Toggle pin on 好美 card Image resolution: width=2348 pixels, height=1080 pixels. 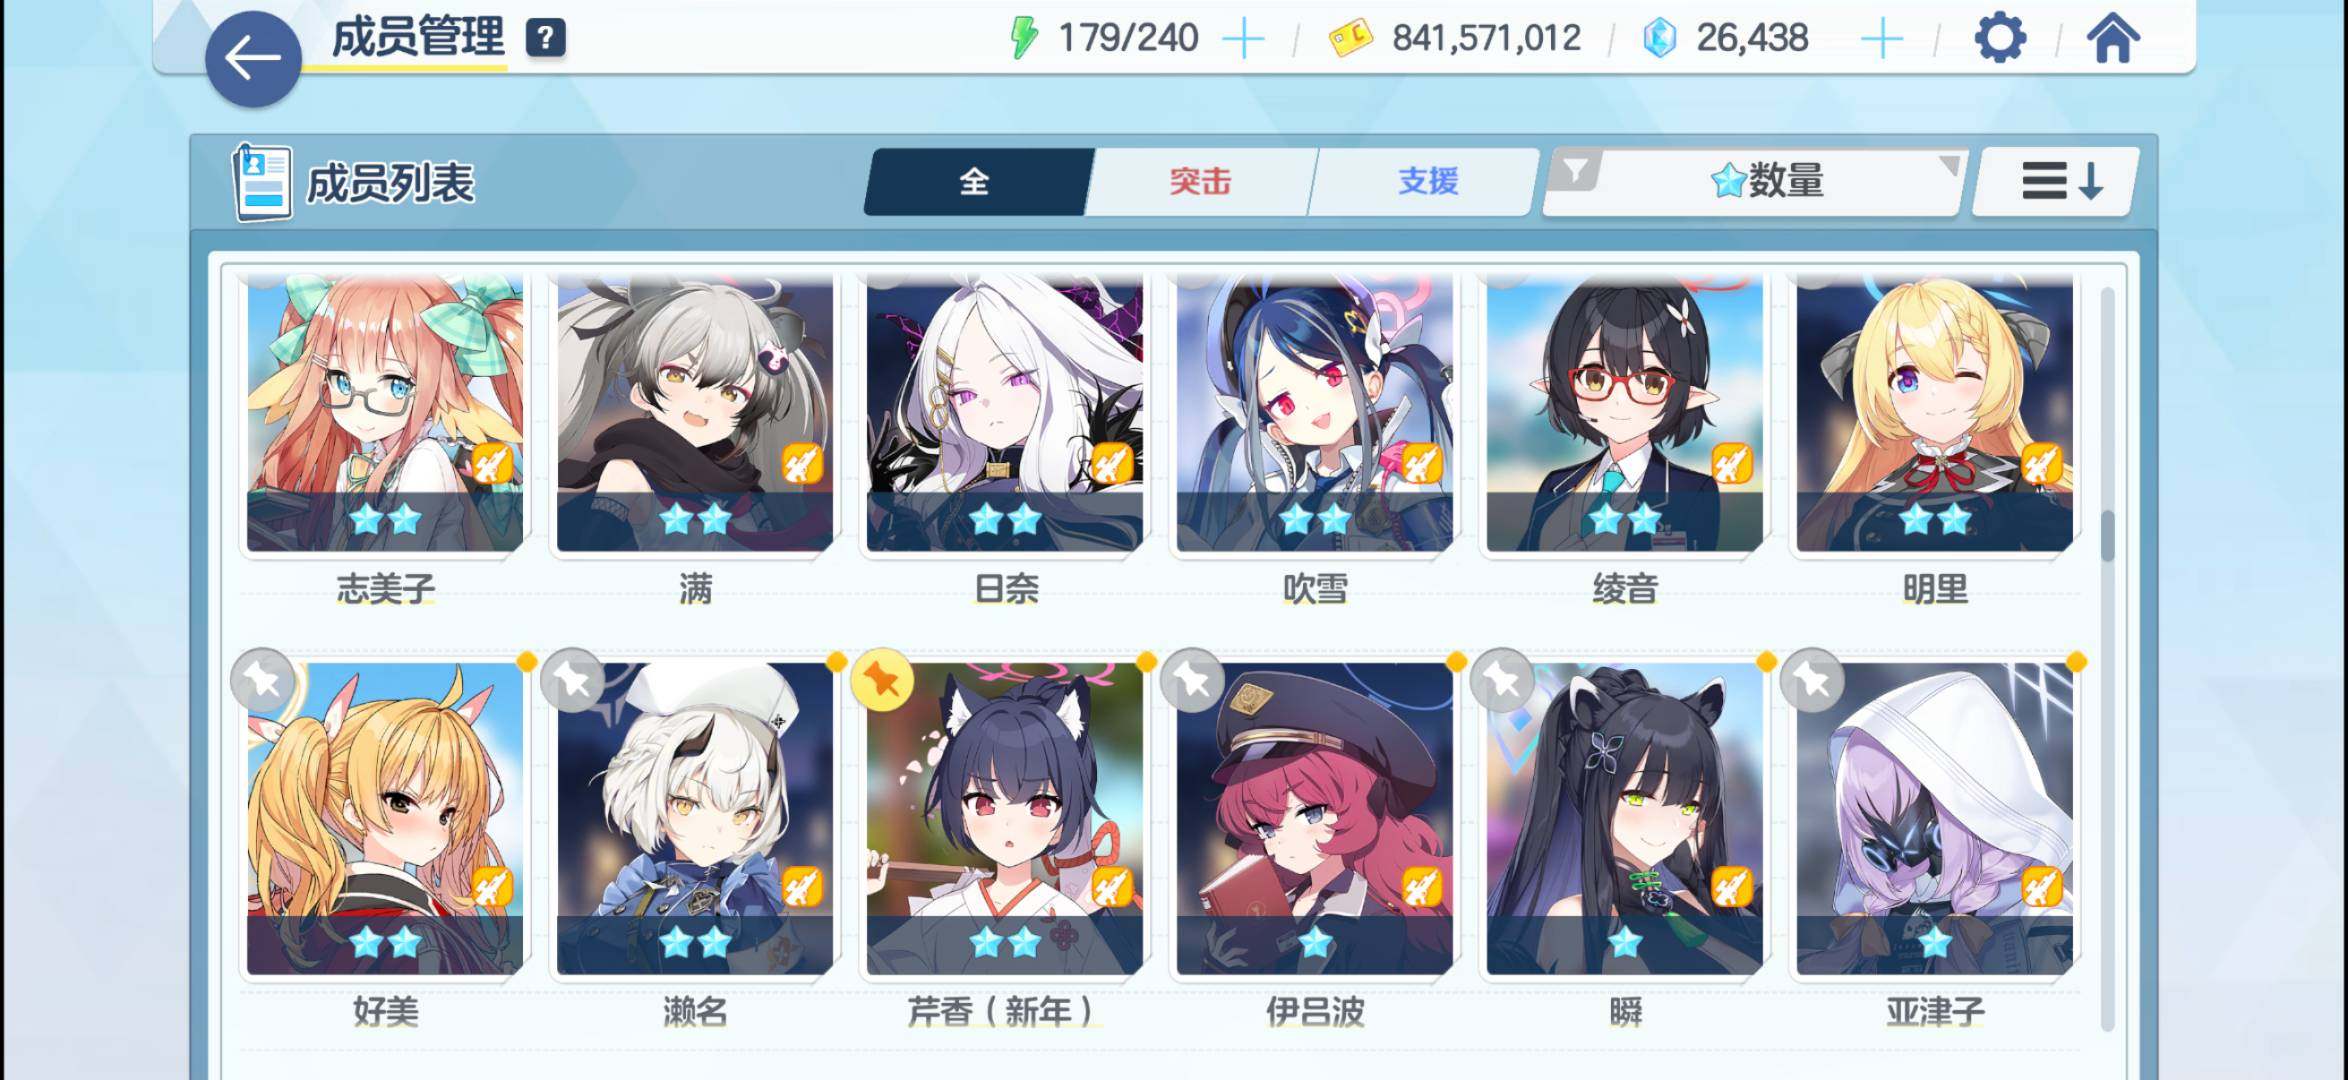pos(262,680)
